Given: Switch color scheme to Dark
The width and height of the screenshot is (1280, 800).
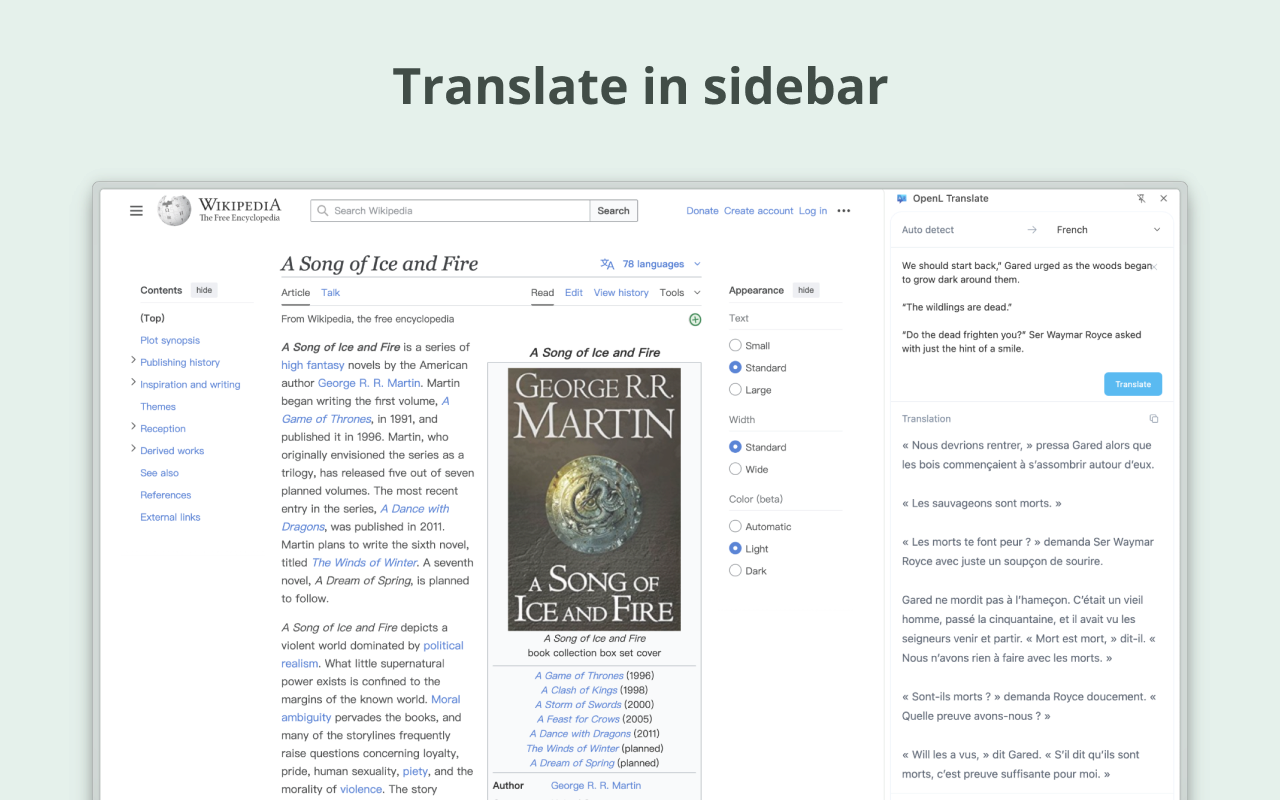Looking at the screenshot, I should (x=735, y=570).
